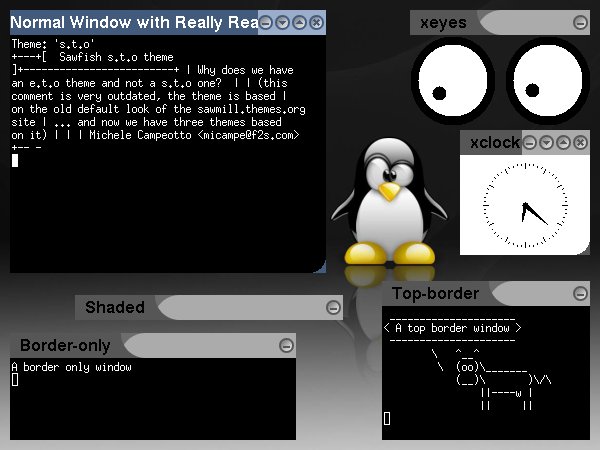
Task: Click the 'A border only window' text
Action: 72,367
